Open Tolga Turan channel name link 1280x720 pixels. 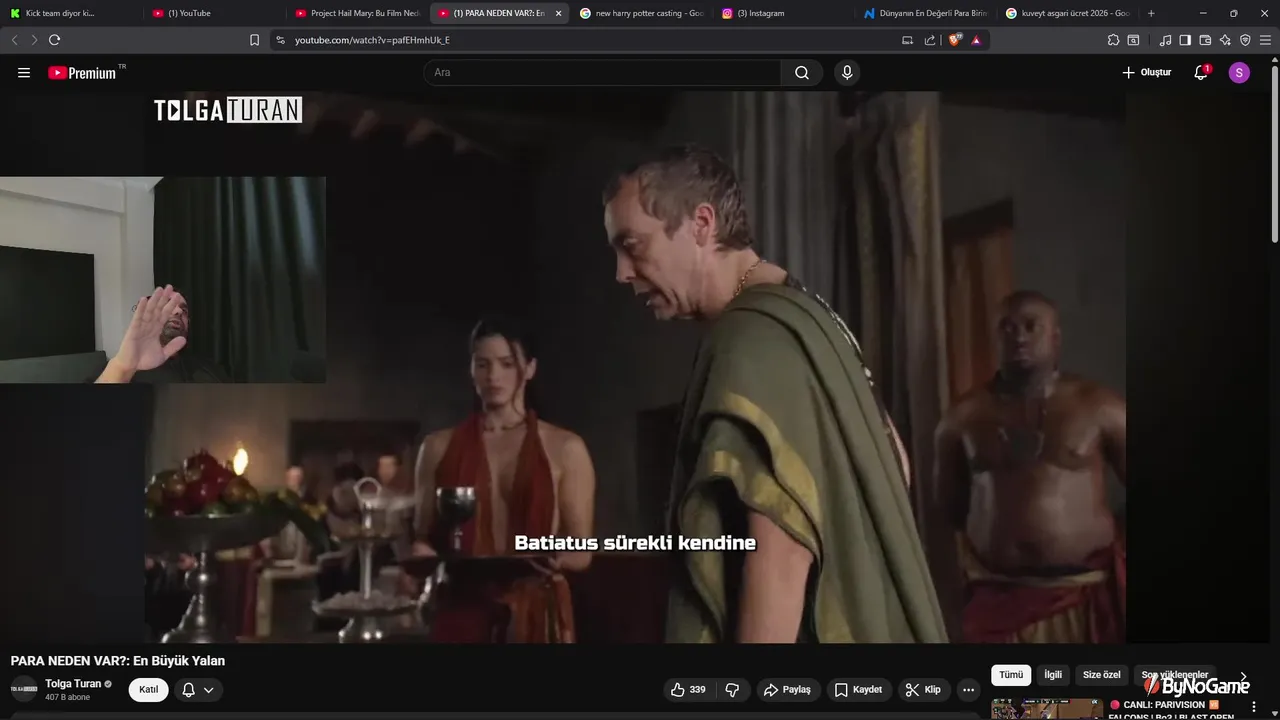point(73,684)
